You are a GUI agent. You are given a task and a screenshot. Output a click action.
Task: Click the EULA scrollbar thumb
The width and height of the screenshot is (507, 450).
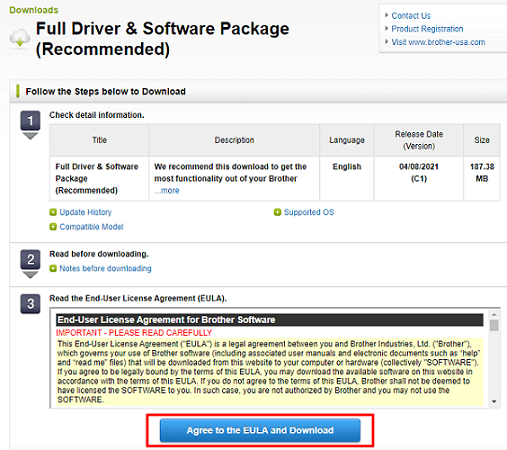tap(494, 325)
